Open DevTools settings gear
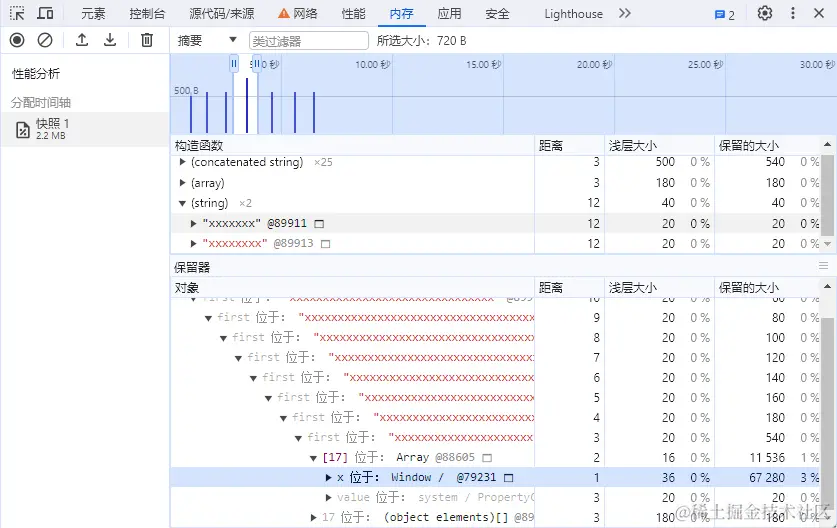Viewport: 837px width, 528px height. coord(765,13)
